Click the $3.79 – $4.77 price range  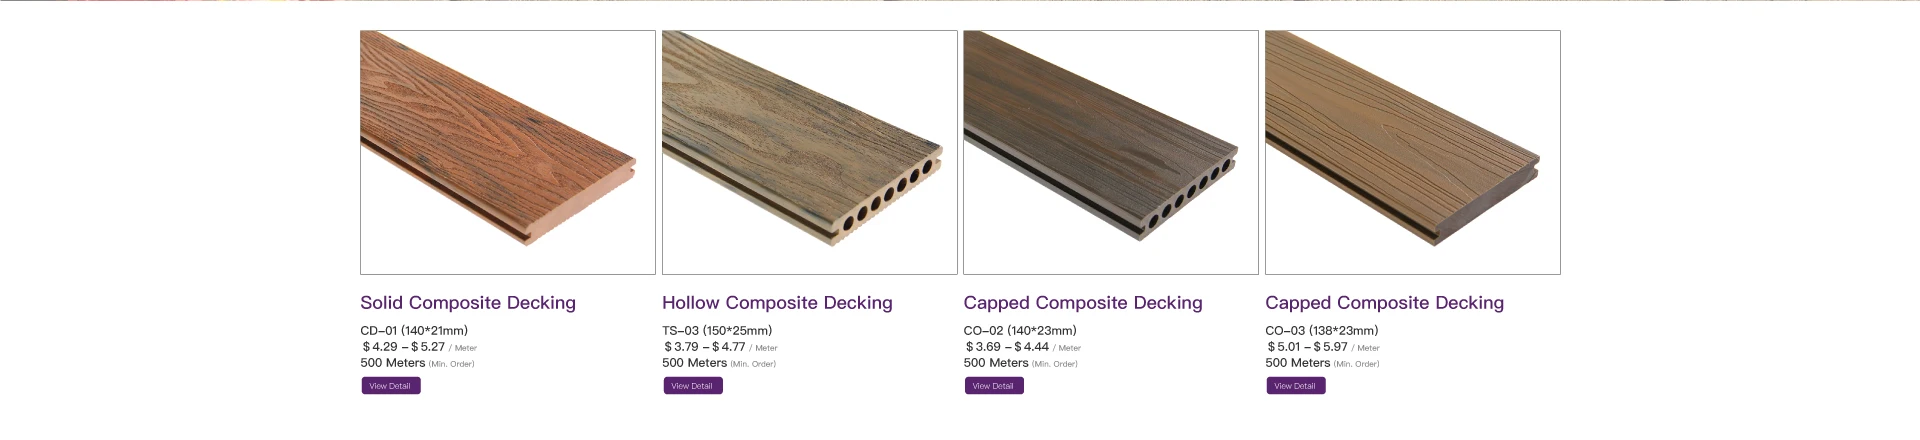705,347
